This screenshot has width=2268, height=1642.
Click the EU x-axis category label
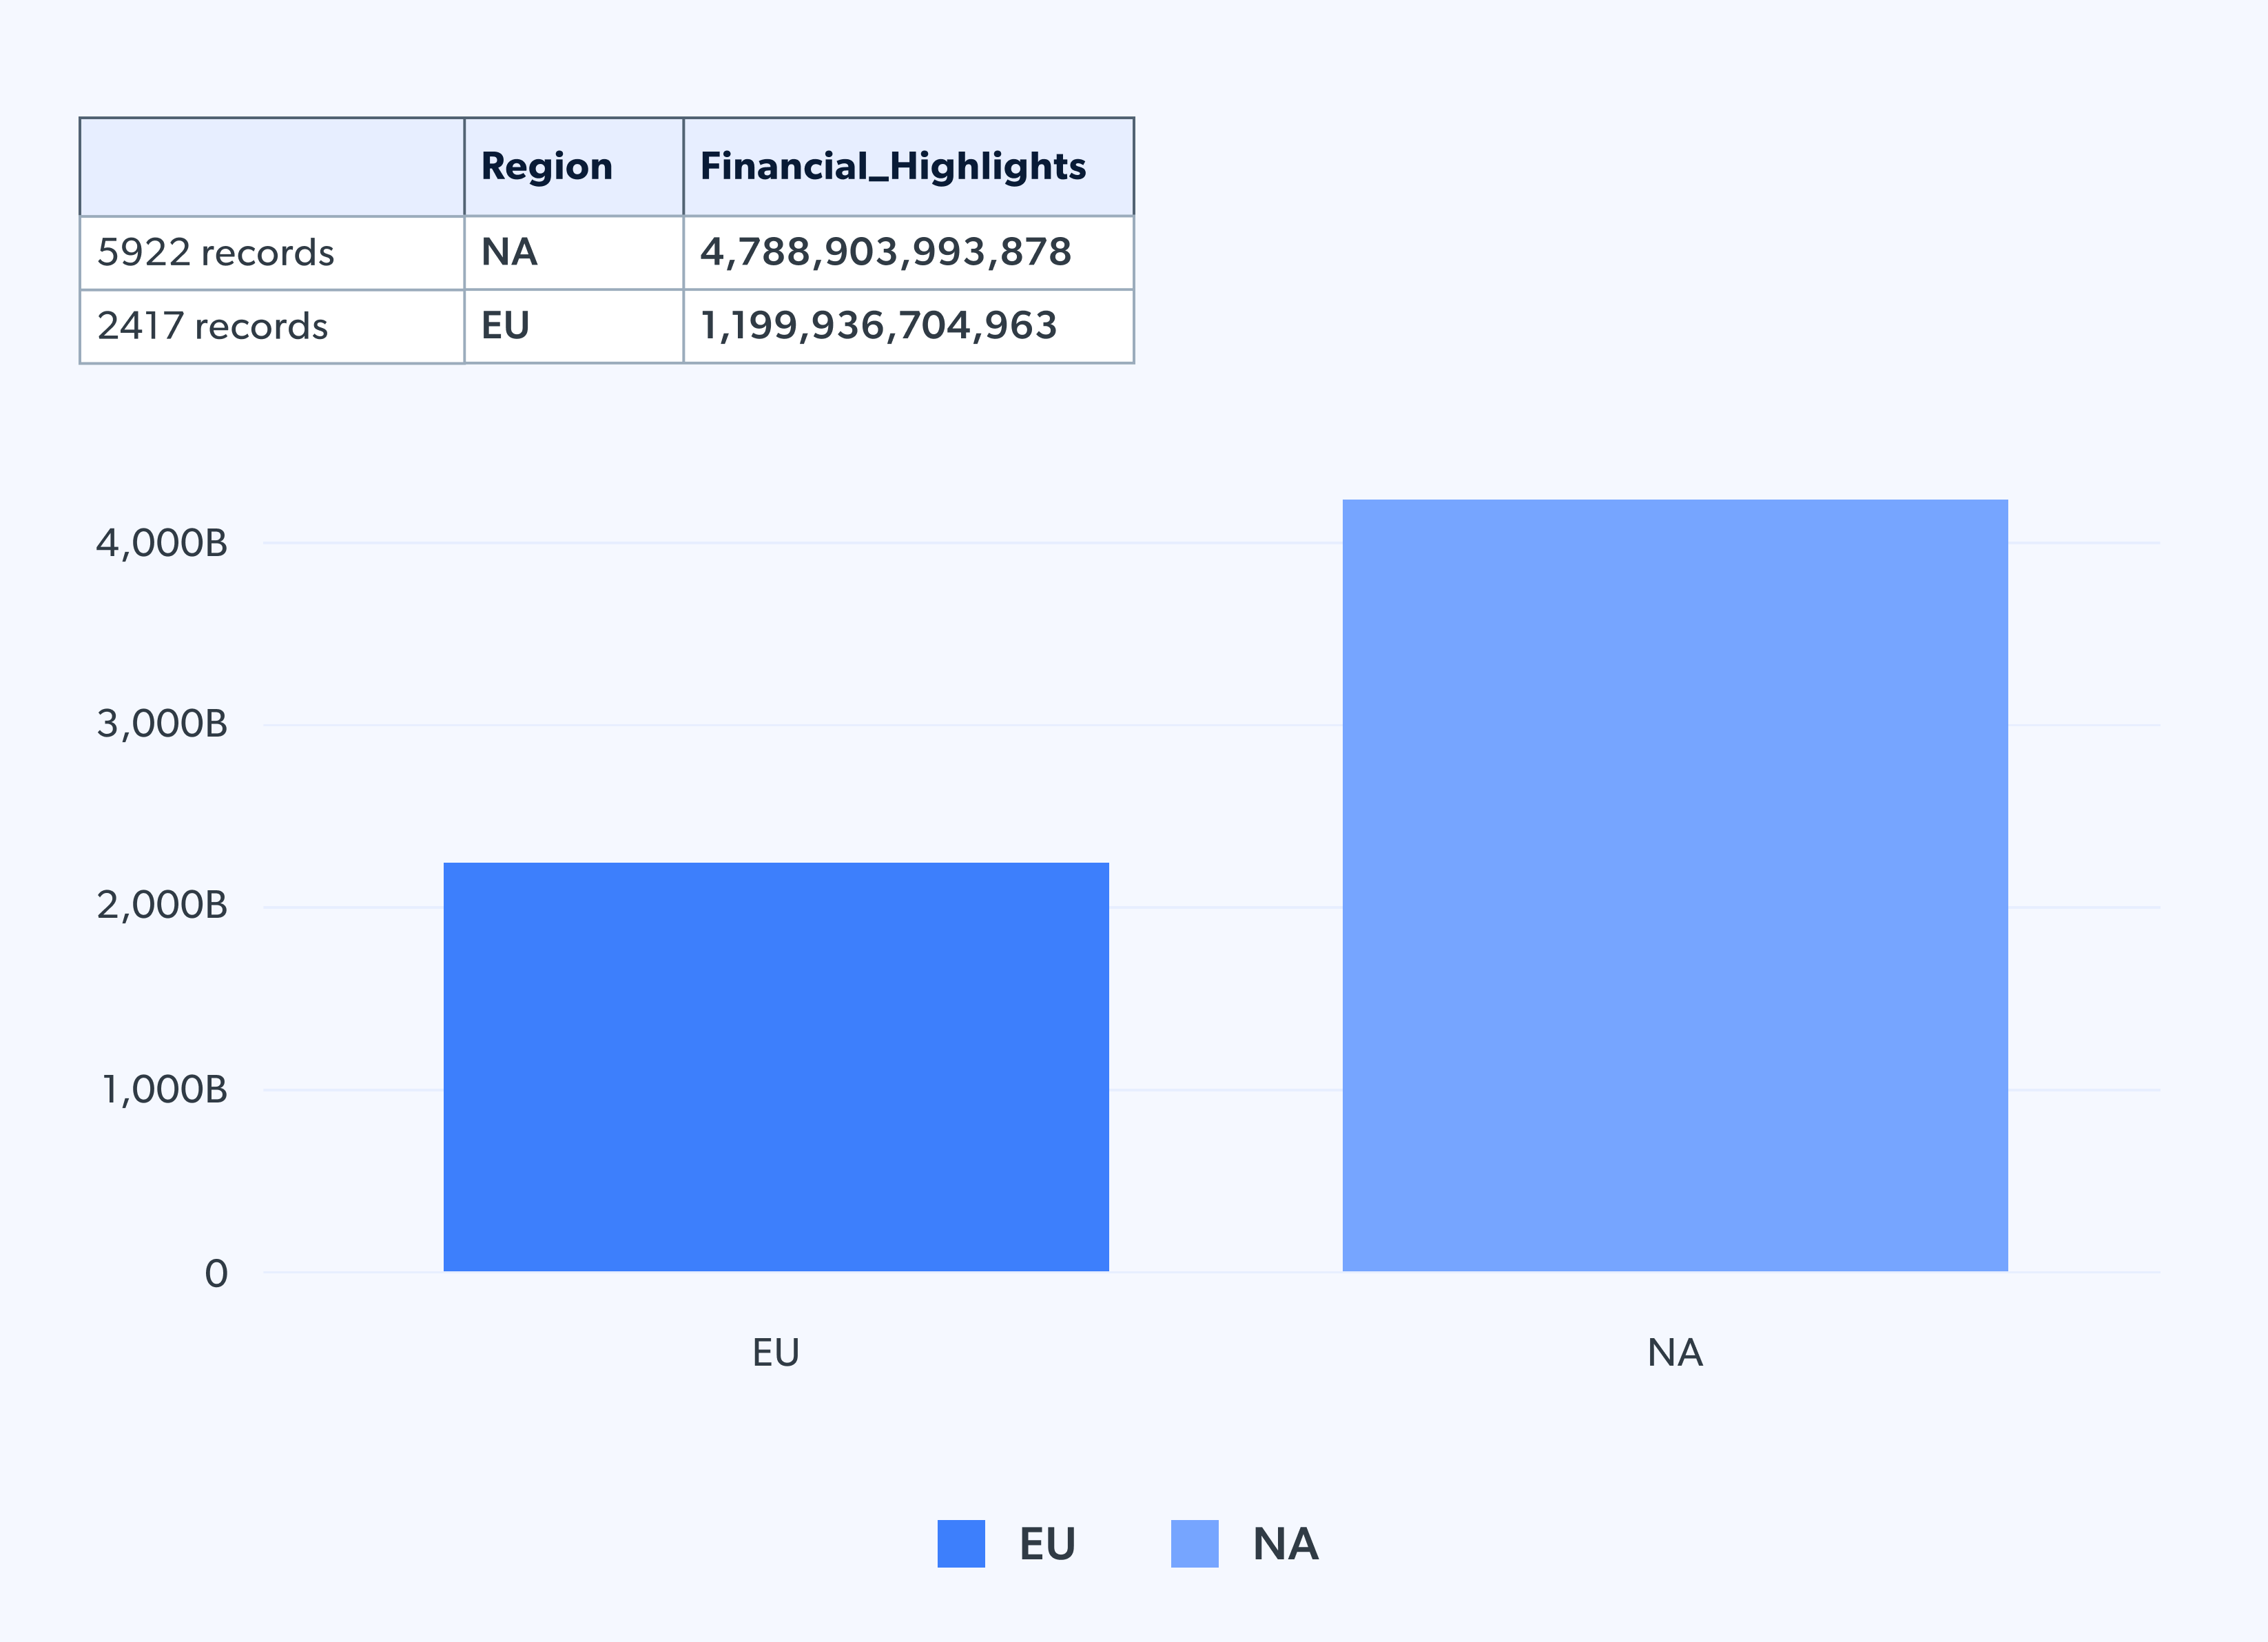pyautogui.click(x=775, y=1352)
